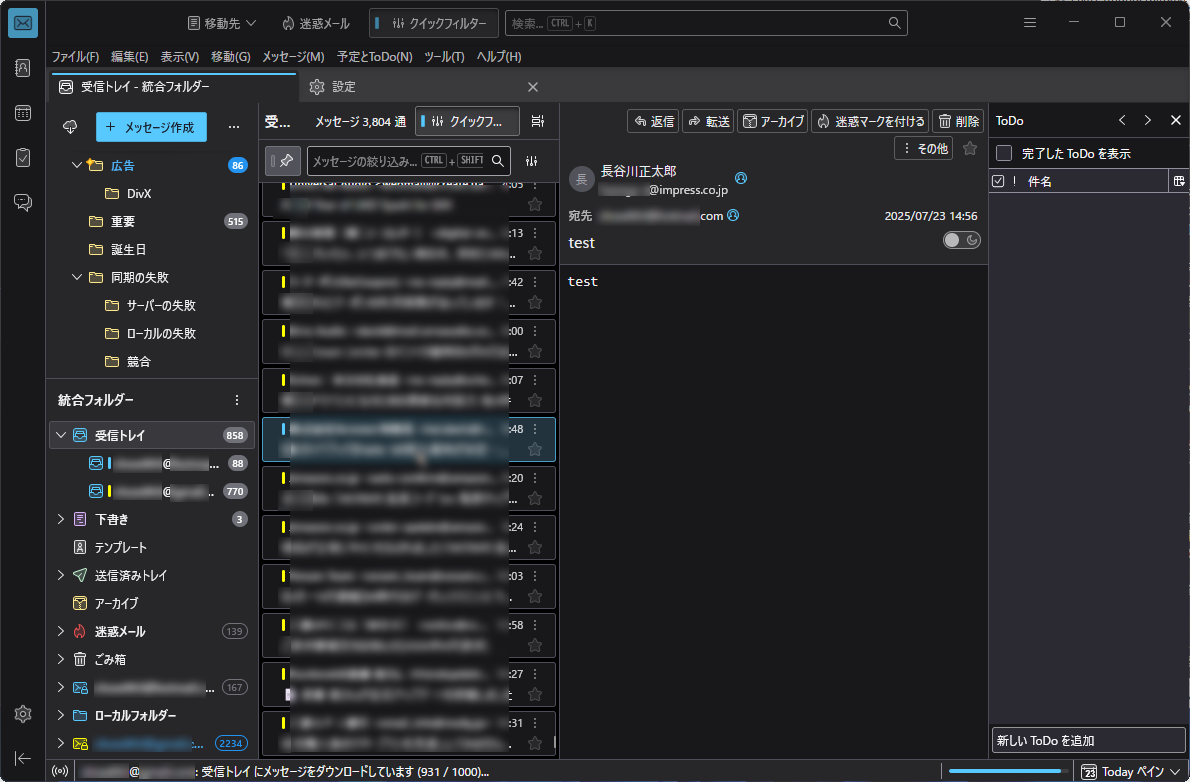The image size is (1190, 782).
Task: Open the メッセージ(M) menu
Action: tap(293, 57)
